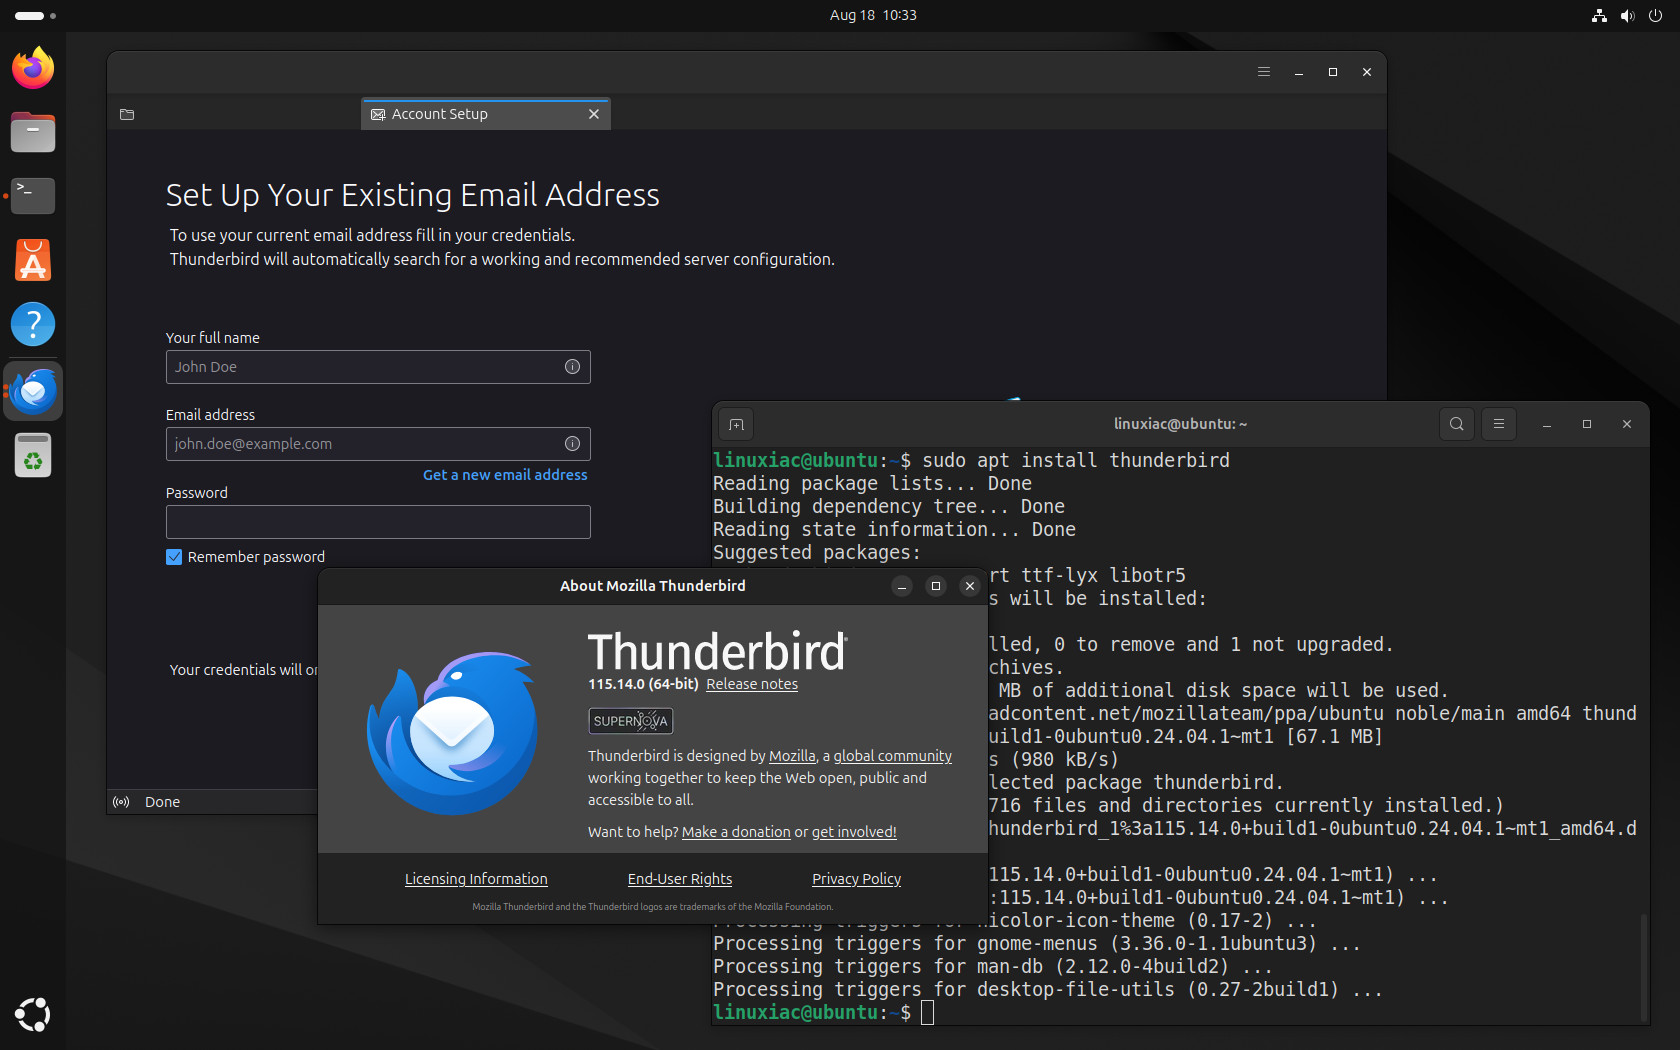Minimize the terminal window
The height and width of the screenshot is (1050, 1680).
pos(1547,424)
